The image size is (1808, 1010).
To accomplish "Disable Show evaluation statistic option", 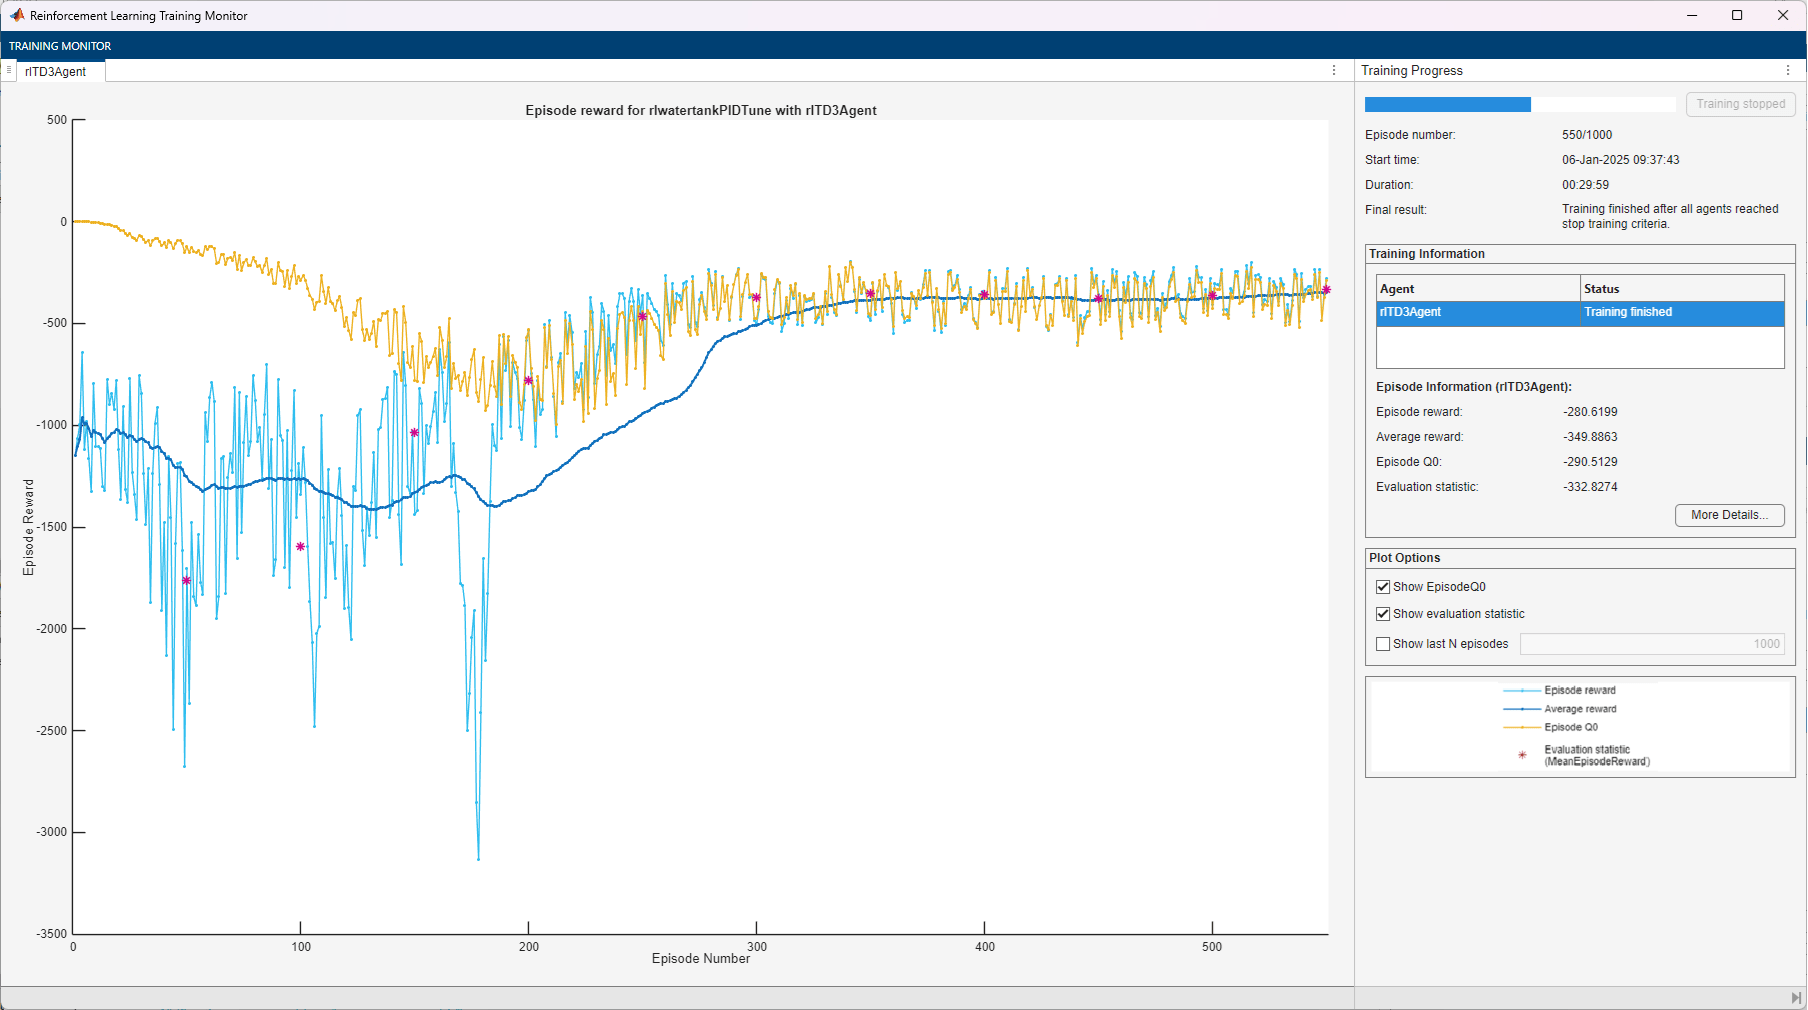I will click(1383, 614).
